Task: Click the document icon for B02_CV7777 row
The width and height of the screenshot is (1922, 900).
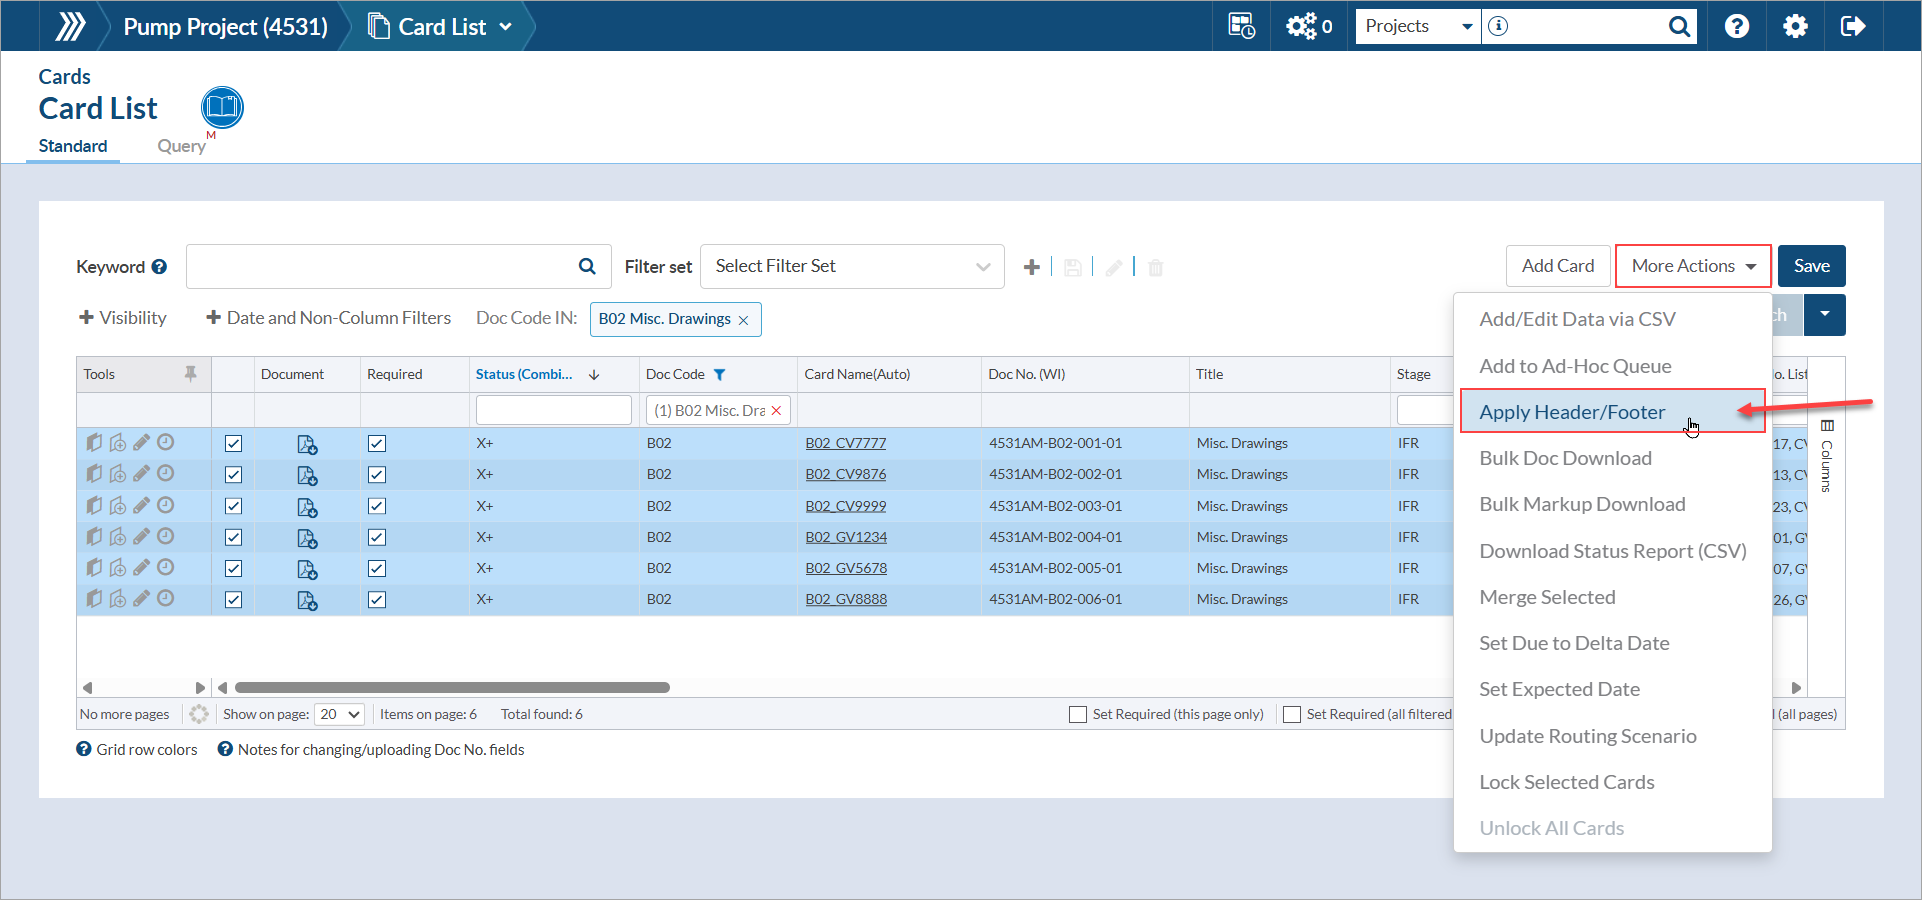Action: (x=307, y=444)
